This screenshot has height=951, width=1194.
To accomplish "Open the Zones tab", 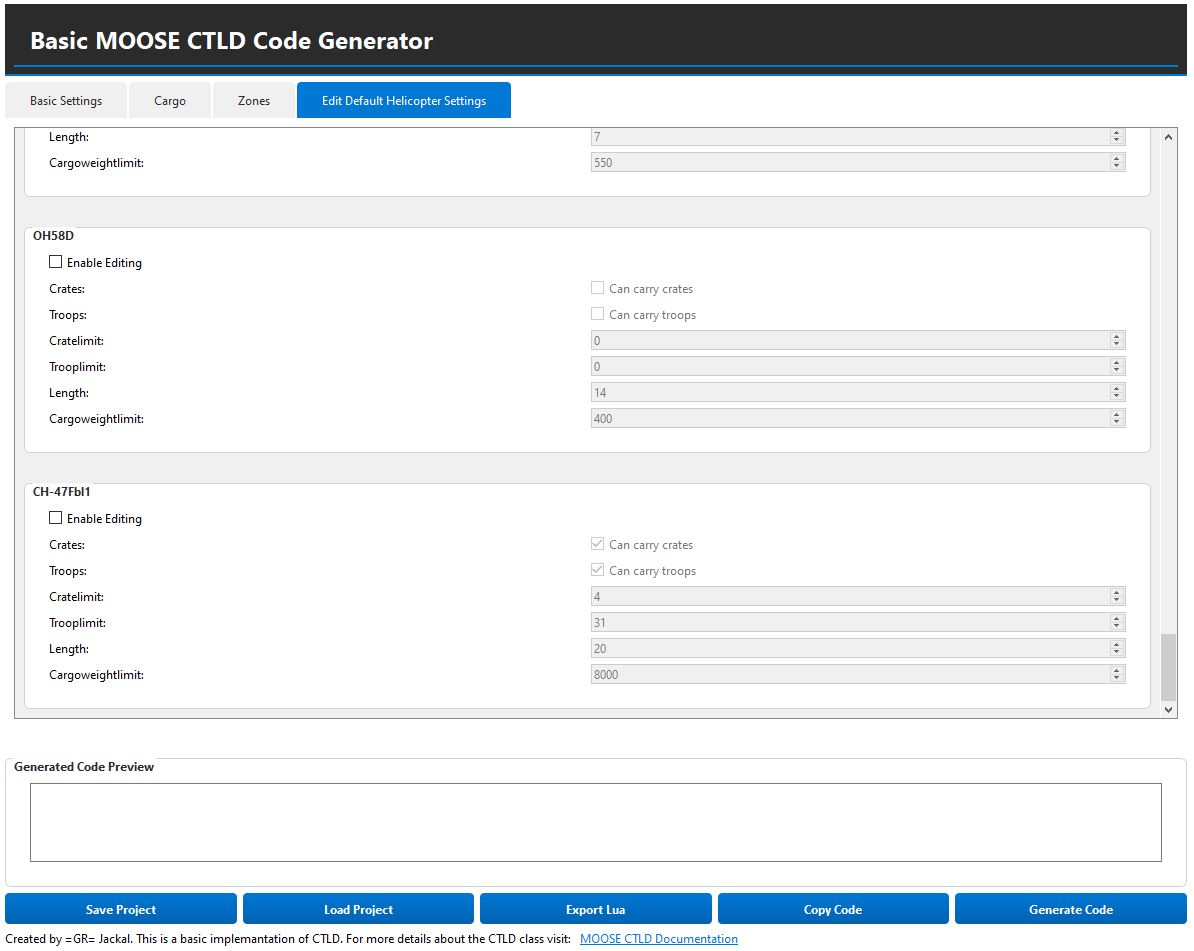I will [x=254, y=101].
